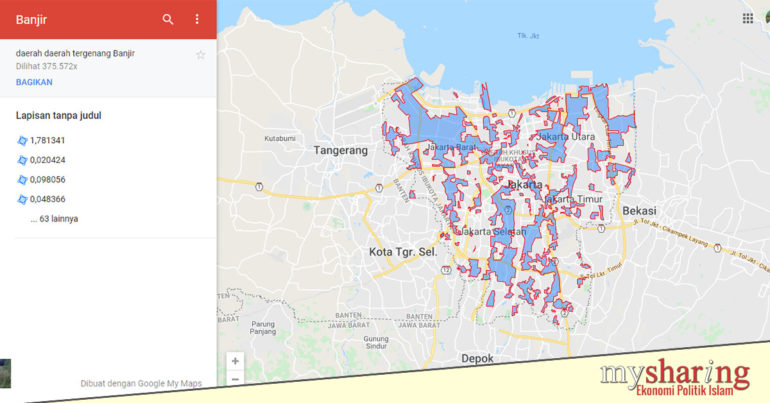Screen dimensions: 770x403
Task: Click the BAGIKAN share link
Action: 35,82
